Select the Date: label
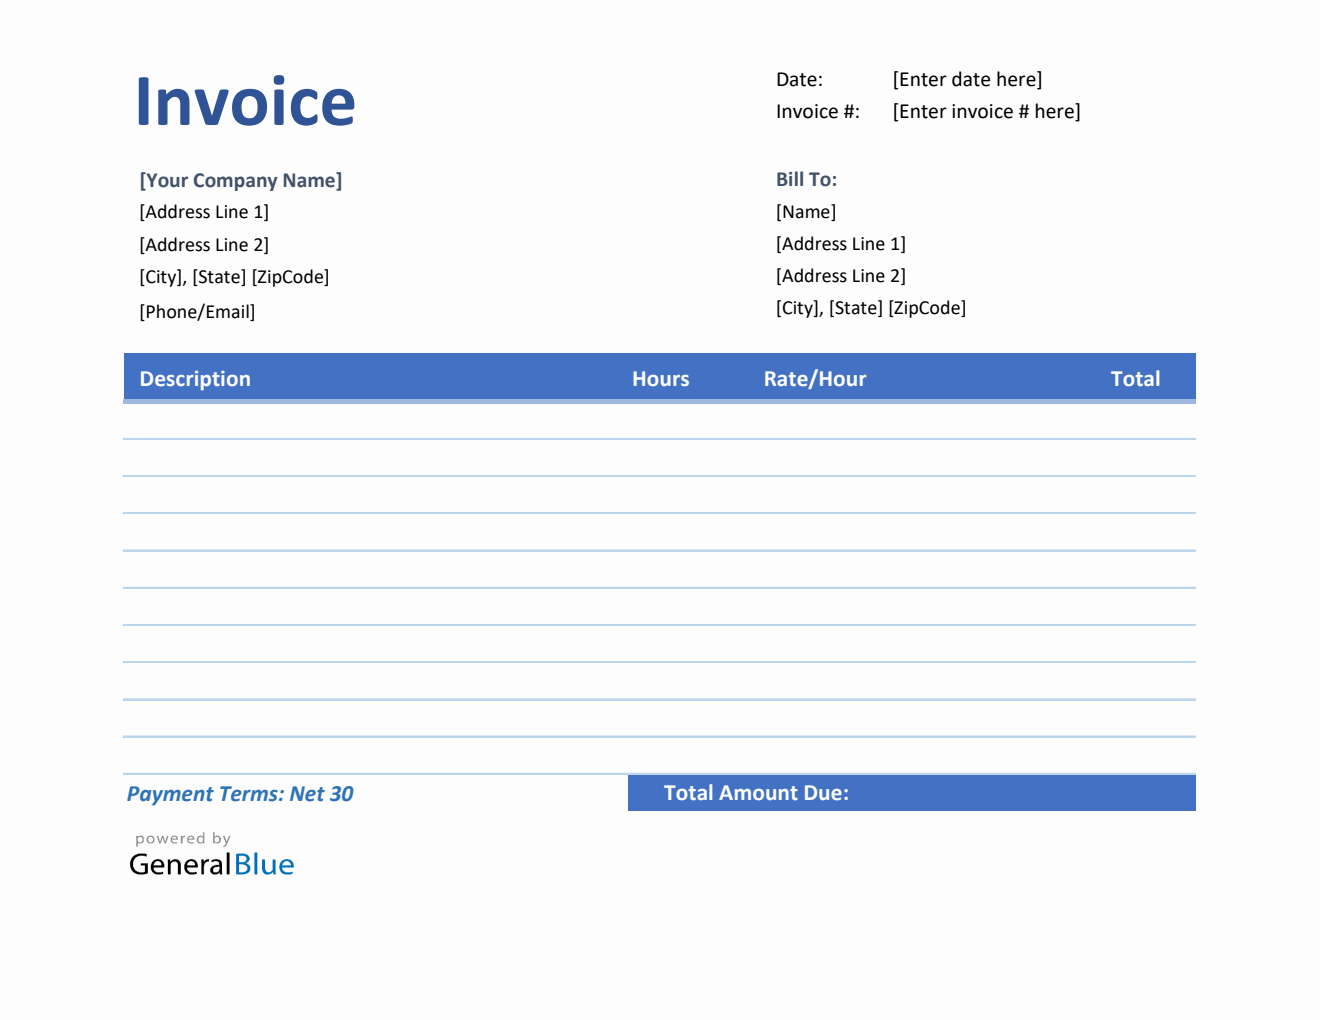Screen dimensions: 1320x1020 tap(799, 79)
